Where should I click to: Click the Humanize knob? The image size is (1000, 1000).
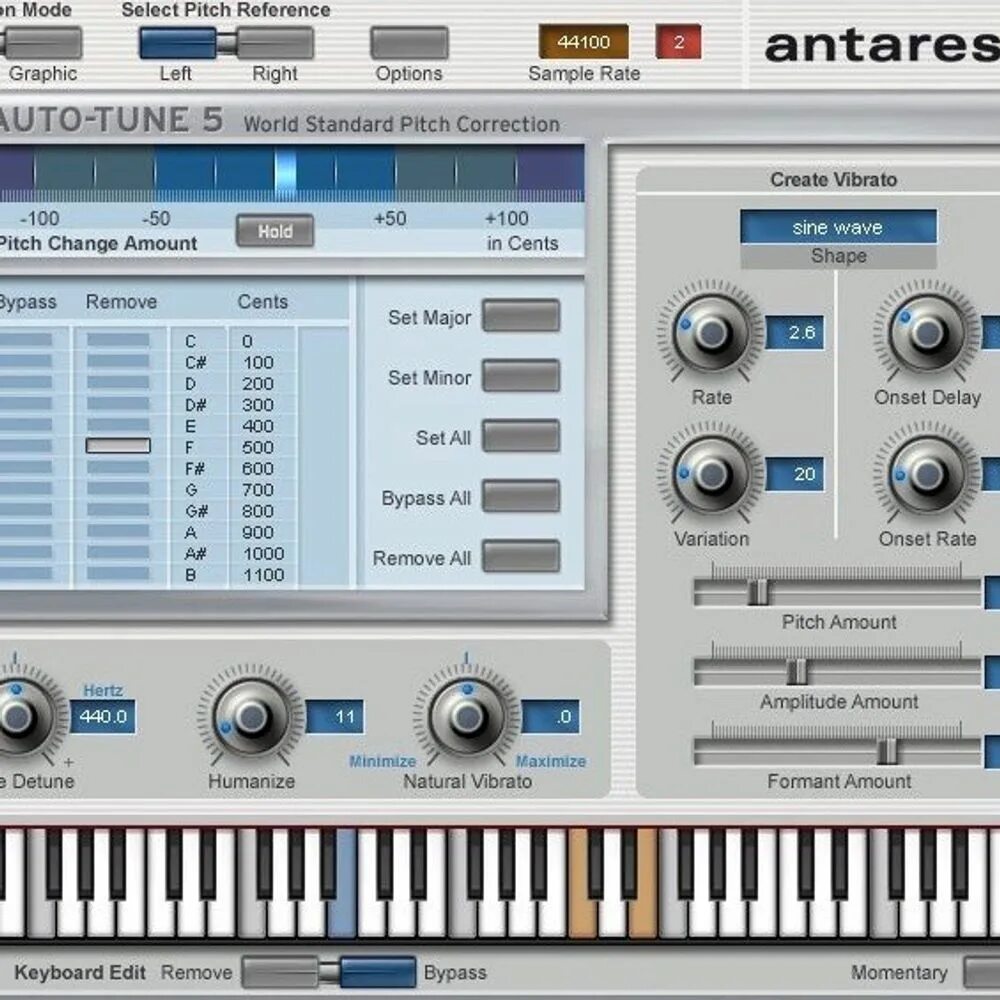(x=251, y=716)
